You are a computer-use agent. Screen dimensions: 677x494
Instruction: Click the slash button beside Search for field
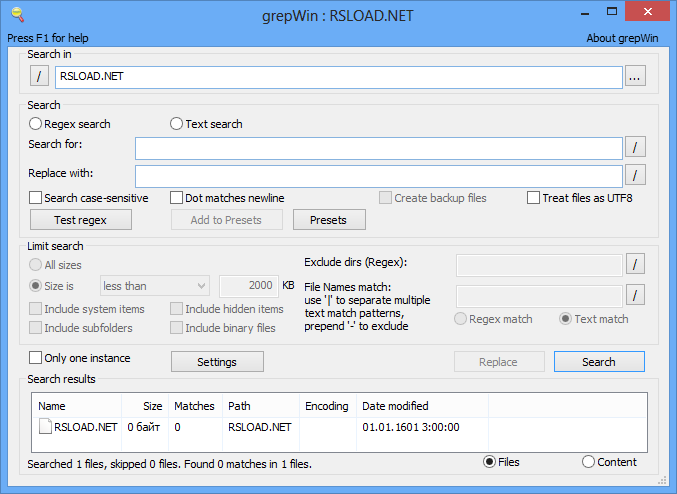coord(635,147)
